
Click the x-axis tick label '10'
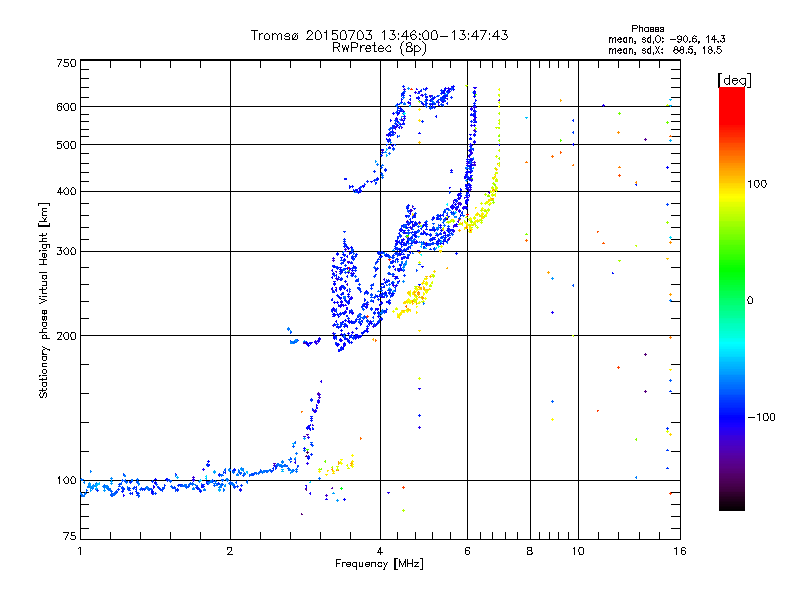coord(578,551)
